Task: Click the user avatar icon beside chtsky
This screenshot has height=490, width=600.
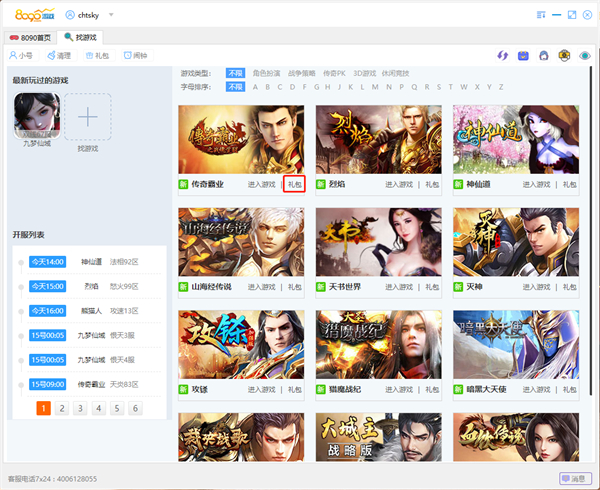Action: click(x=70, y=15)
